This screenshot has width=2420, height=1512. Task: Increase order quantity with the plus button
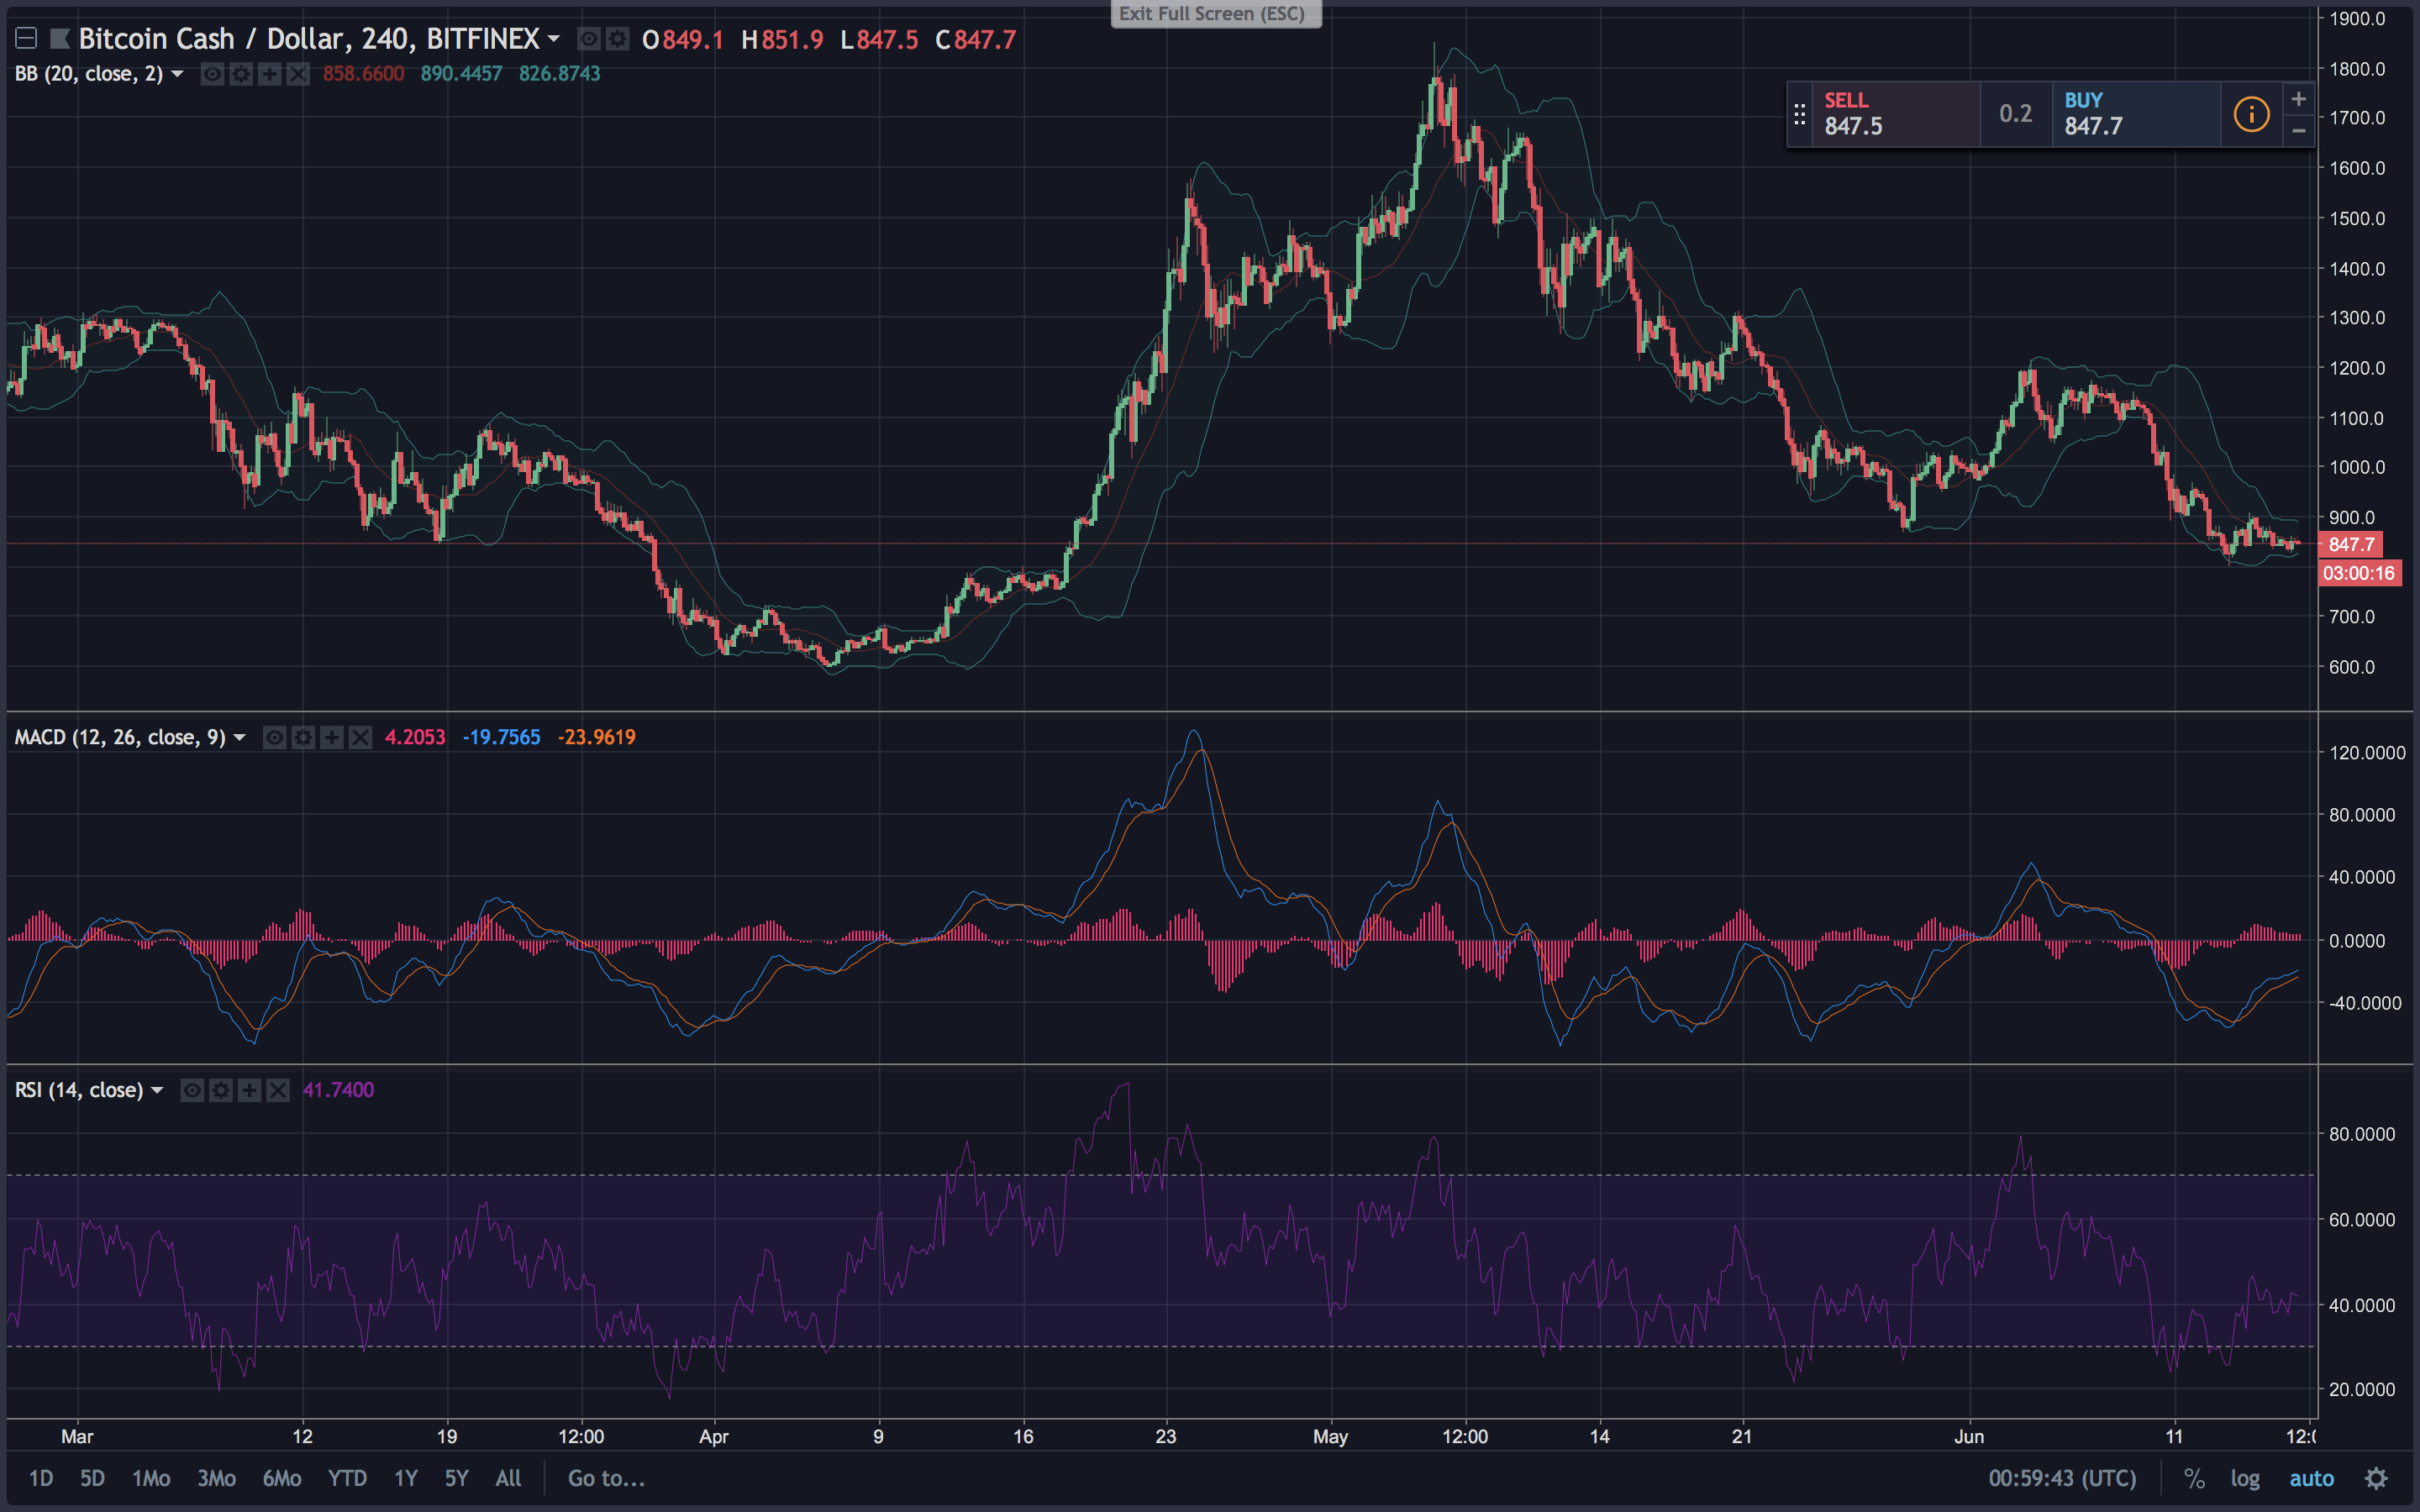(2298, 99)
